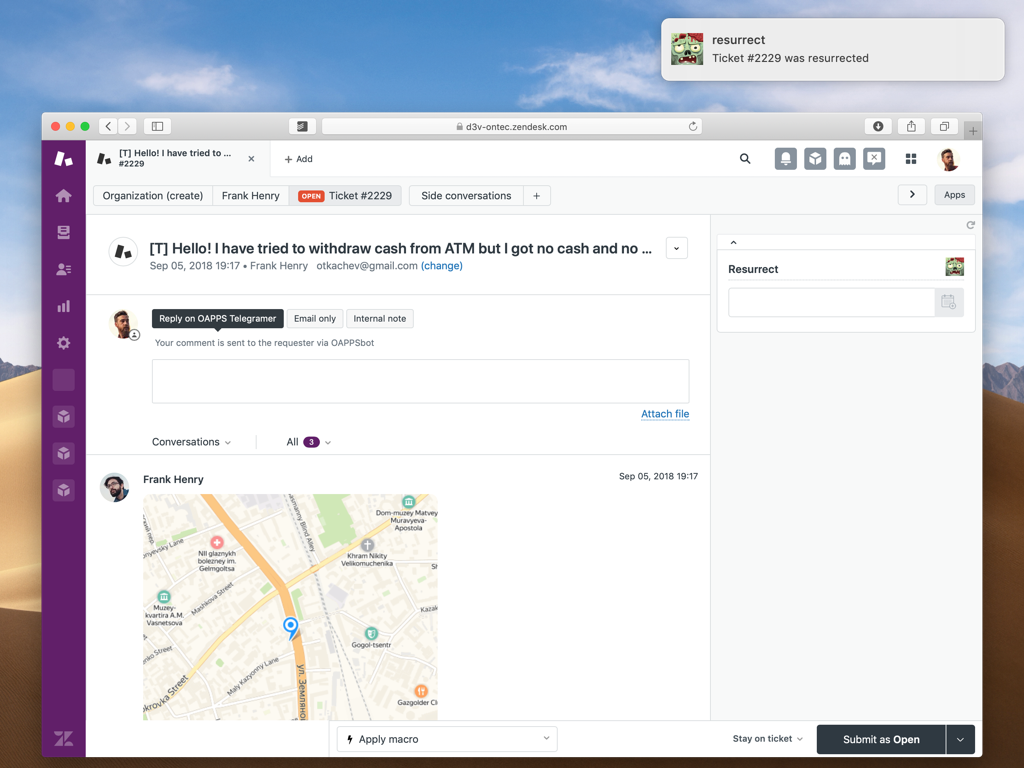Switch to Side conversations tab
The width and height of the screenshot is (1024, 768).
click(x=466, y=196)
